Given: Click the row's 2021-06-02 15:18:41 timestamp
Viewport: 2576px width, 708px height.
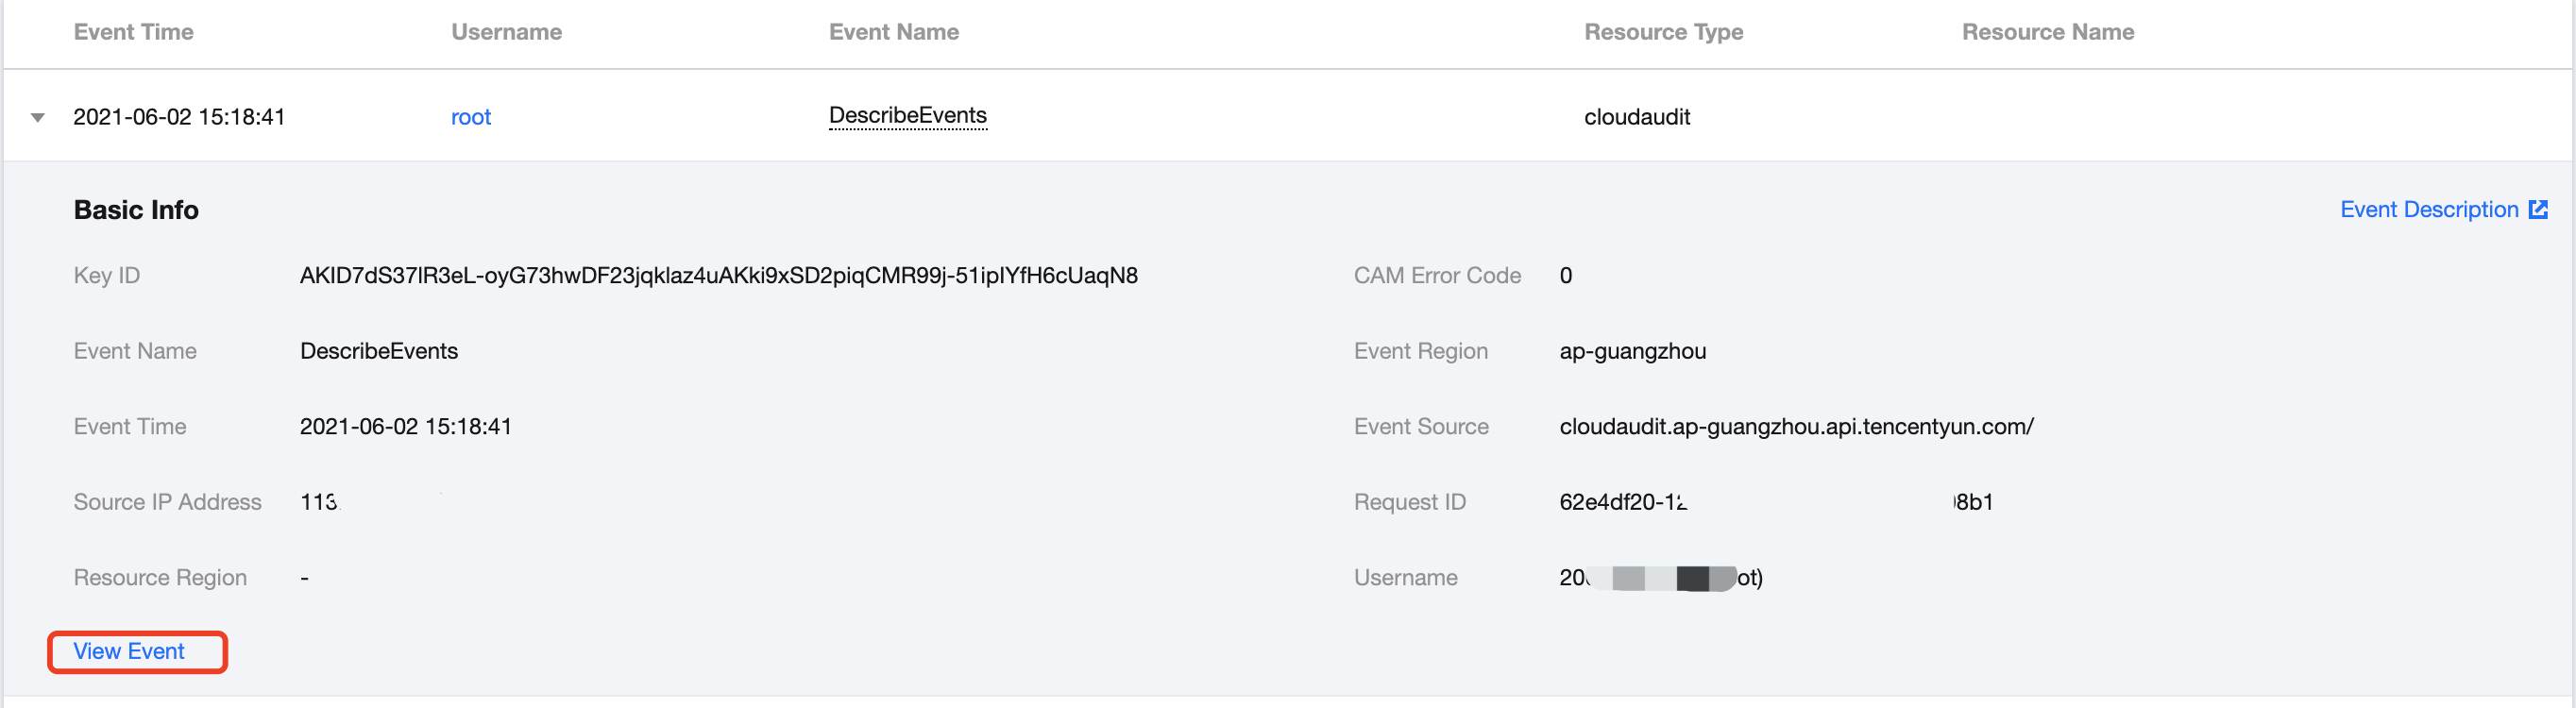Looking at the screenshot, I should pos(179,118).
